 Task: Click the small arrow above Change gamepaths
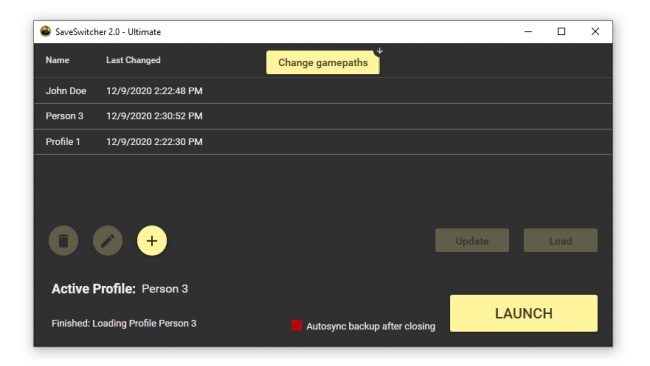click(379, 51)
